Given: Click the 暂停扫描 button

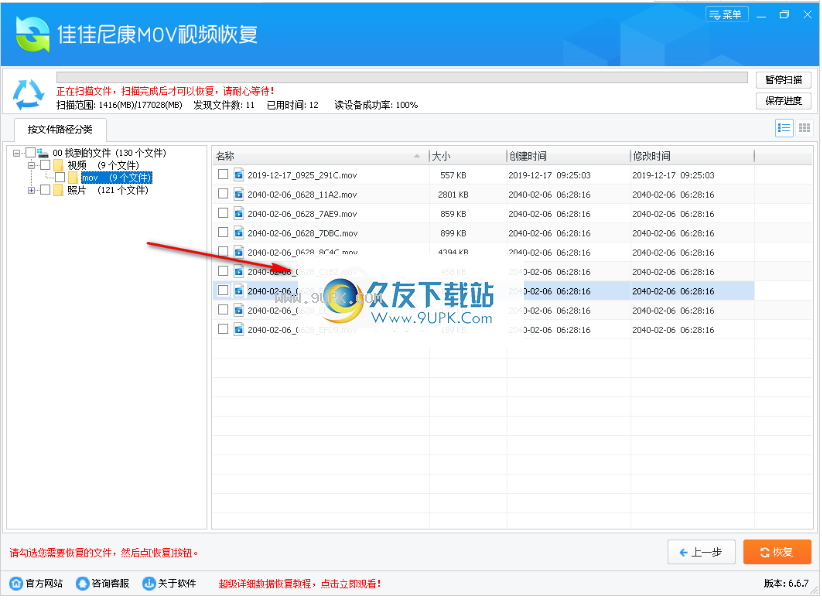Looking at the screenshot, I should 784,80.
